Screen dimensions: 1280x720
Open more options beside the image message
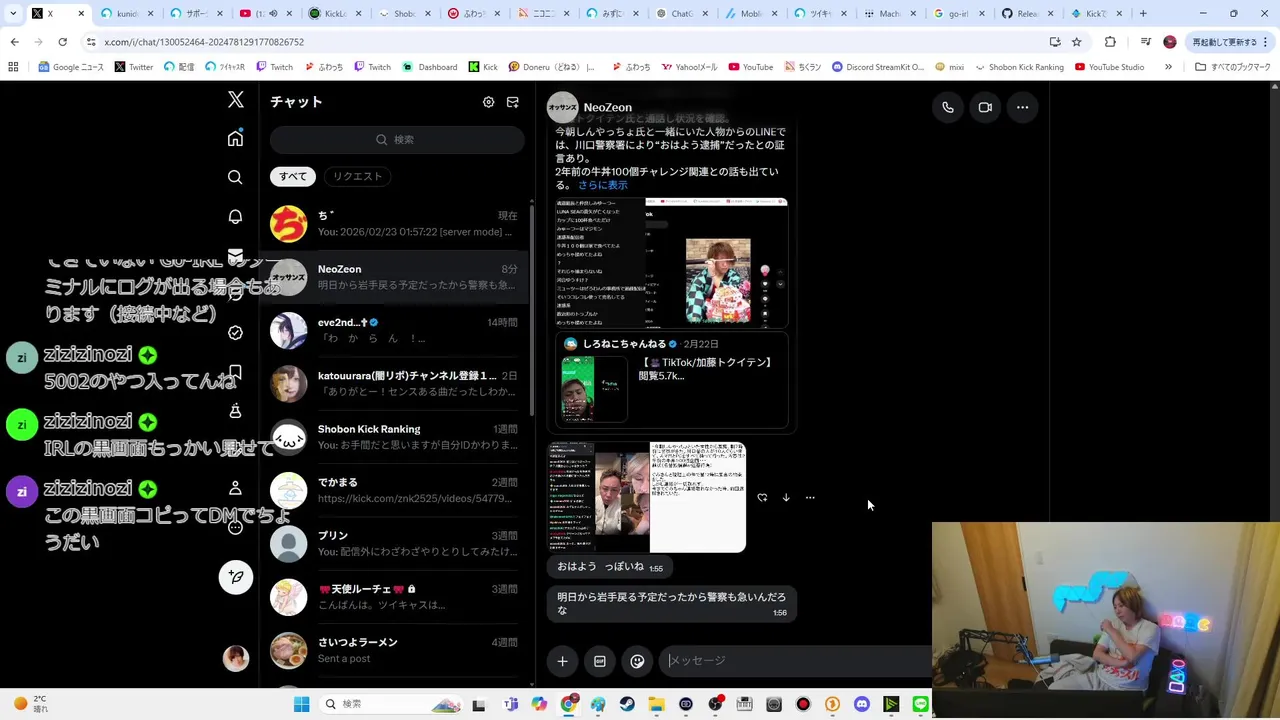[x=810, y=497]
